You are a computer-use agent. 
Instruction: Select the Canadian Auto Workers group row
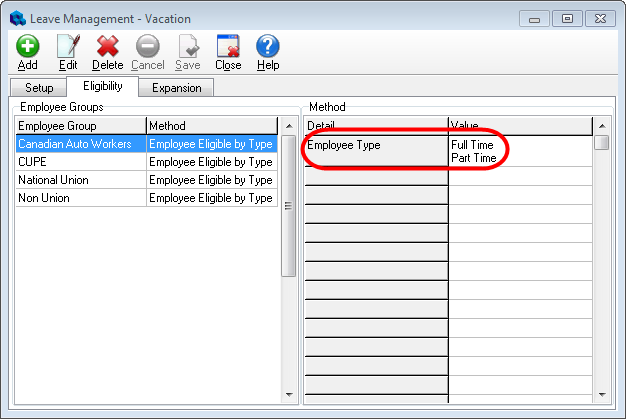[80, 144]
